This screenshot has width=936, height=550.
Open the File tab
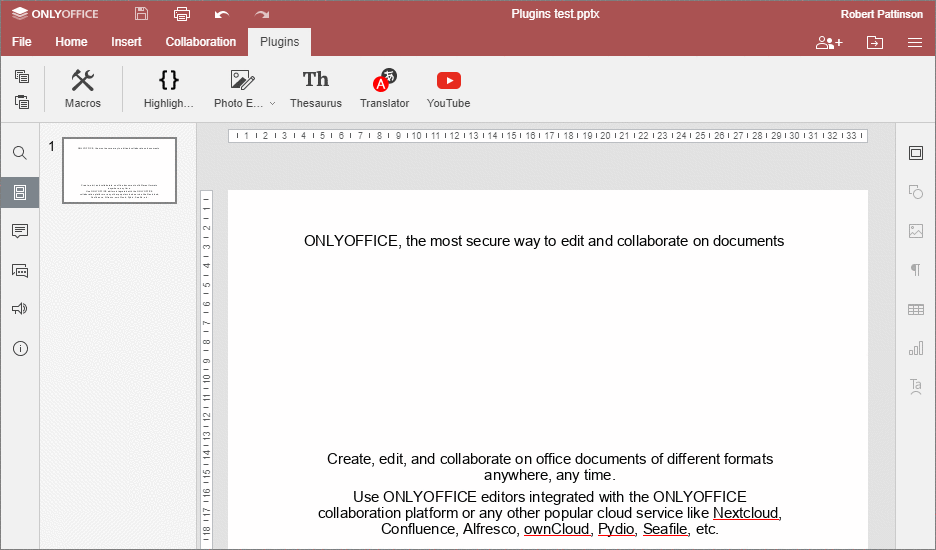point(21,42)
